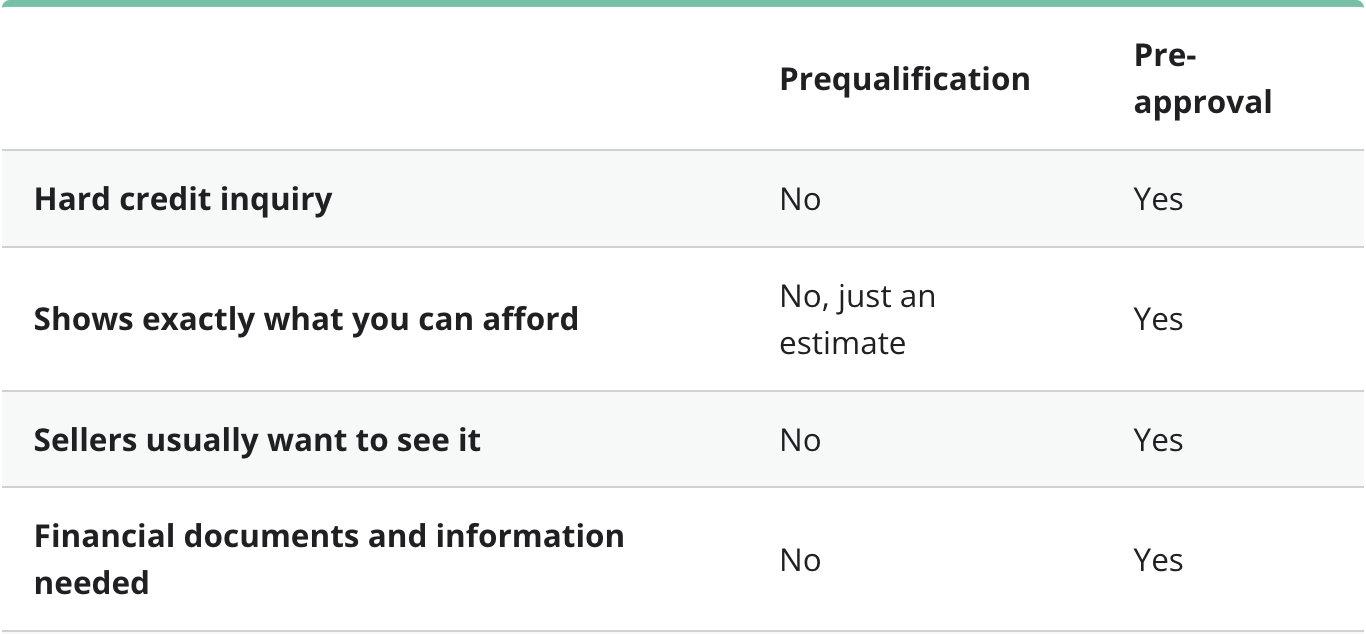Viewport: 1366px width, 634px height.
Task: Click the word 'approval' in the header
Action: [1202, 102]
